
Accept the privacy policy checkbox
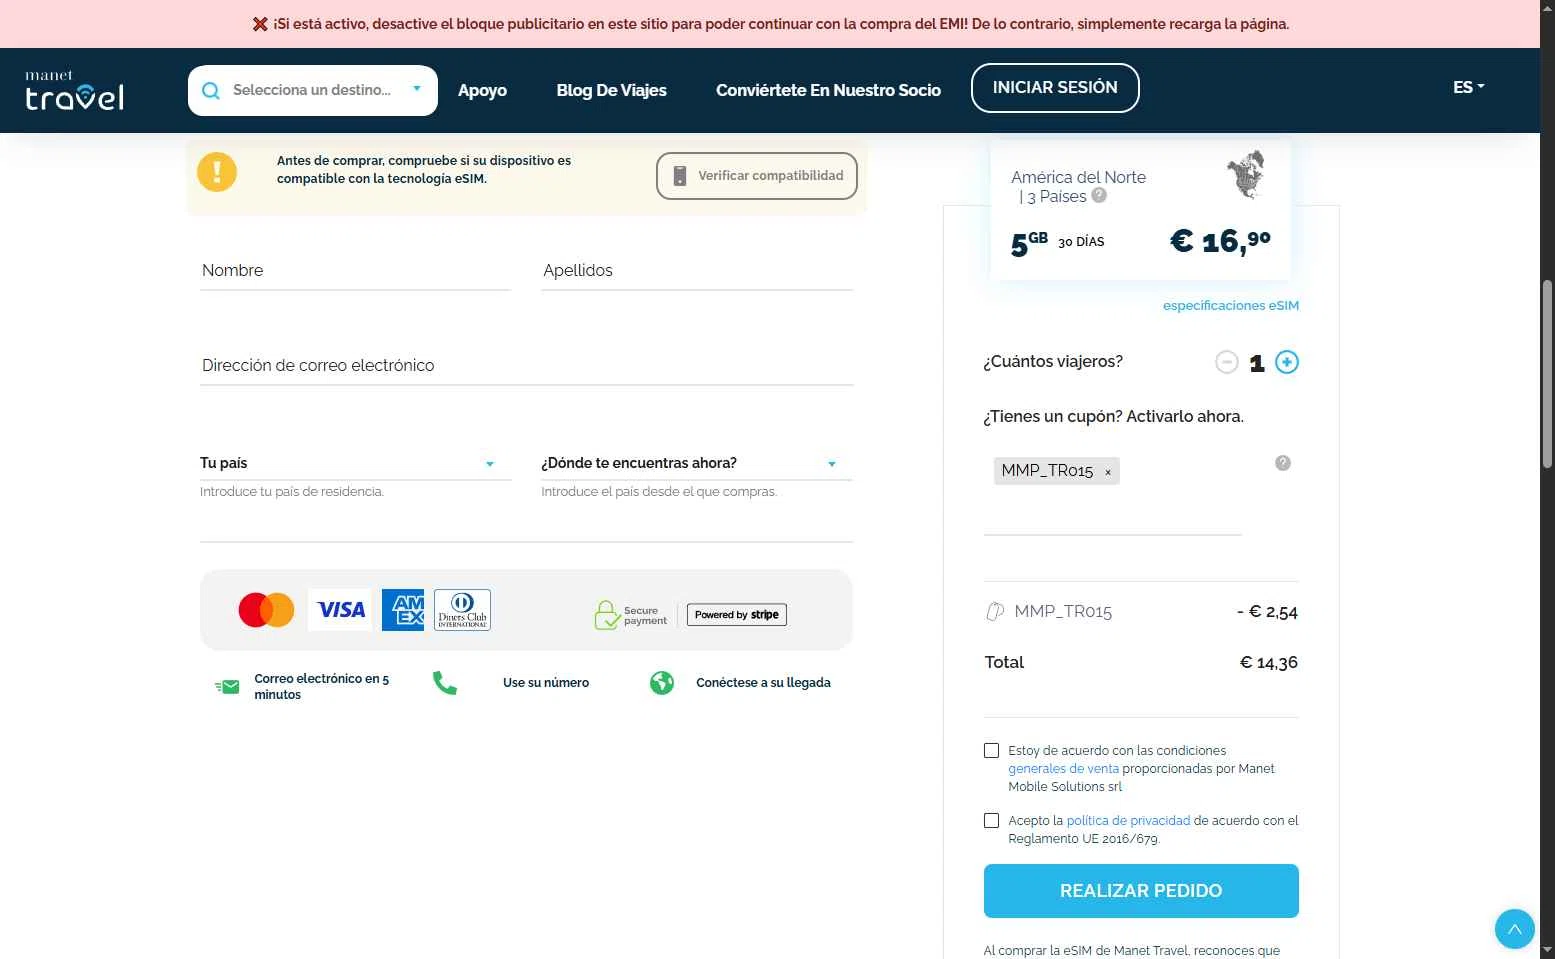point(991,820)
